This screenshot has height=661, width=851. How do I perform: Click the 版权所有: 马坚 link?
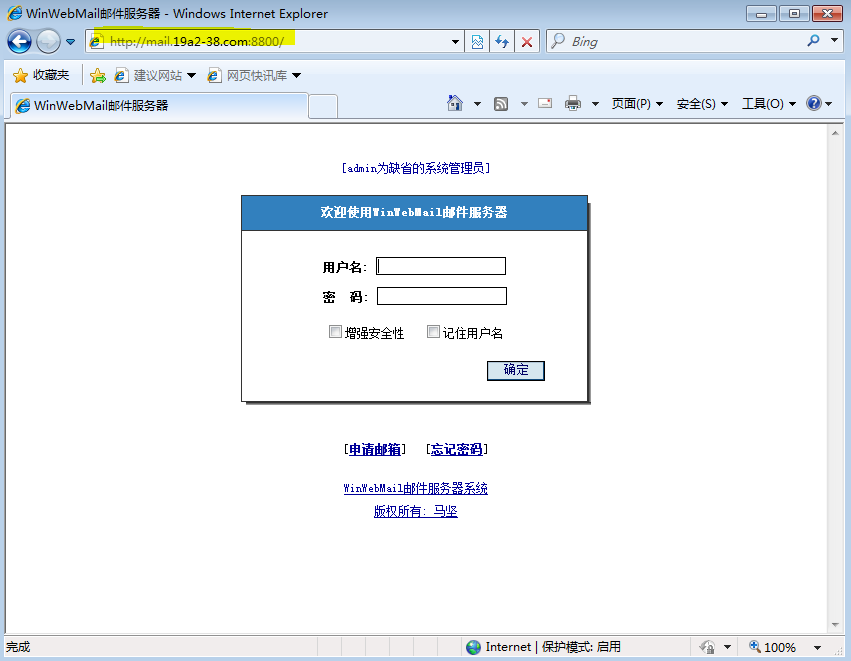tap(416, 511)
